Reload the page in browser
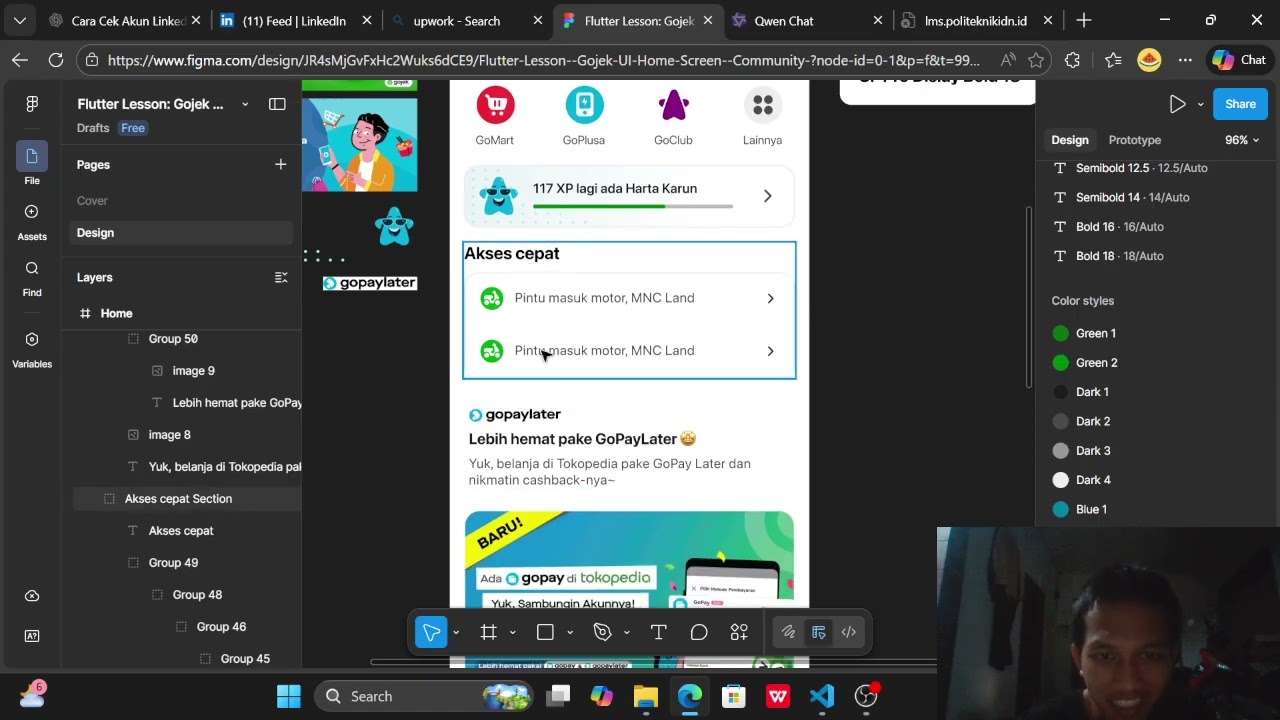The image size is (1280, 720). [x=56, y=60]
